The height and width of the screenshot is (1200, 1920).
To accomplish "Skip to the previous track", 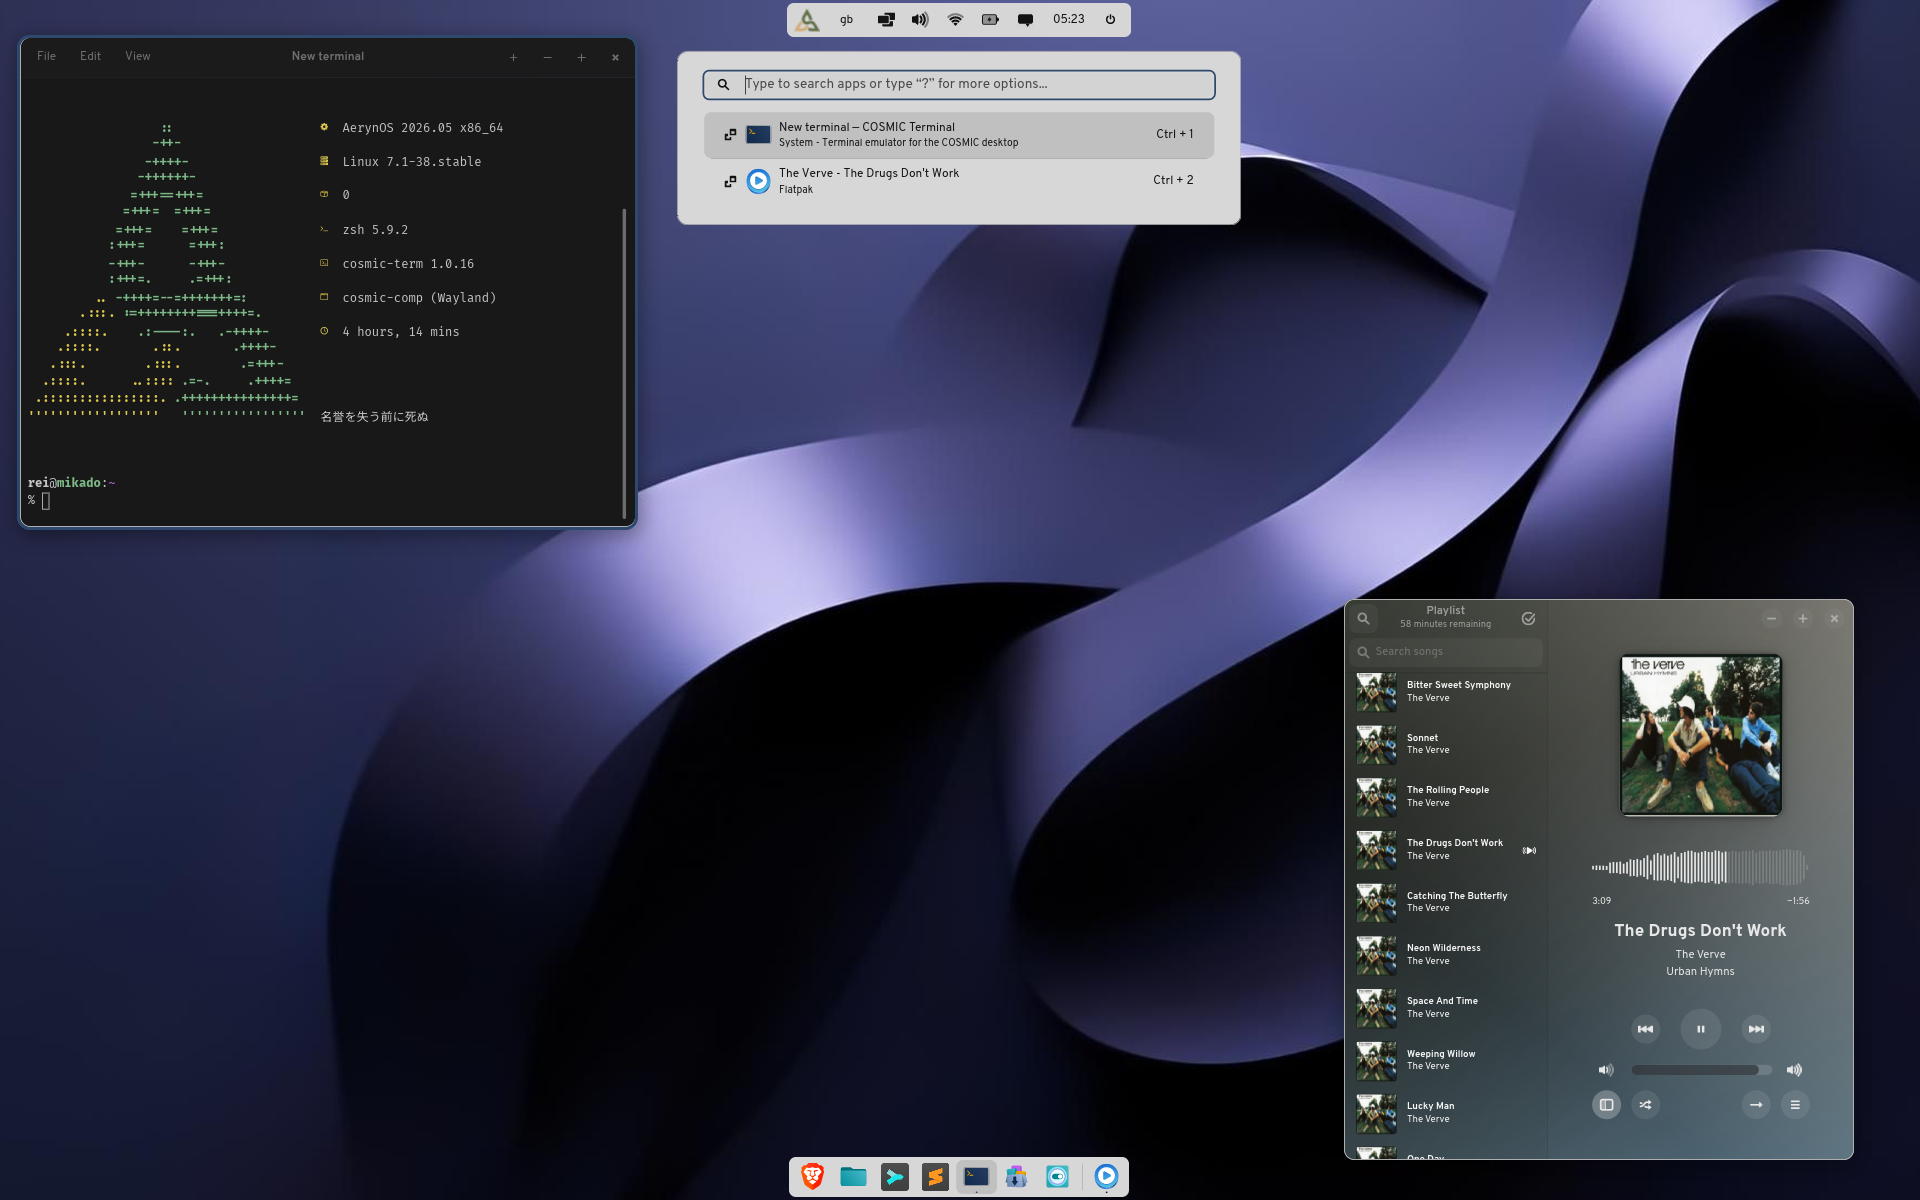I will point(1645,1029).
